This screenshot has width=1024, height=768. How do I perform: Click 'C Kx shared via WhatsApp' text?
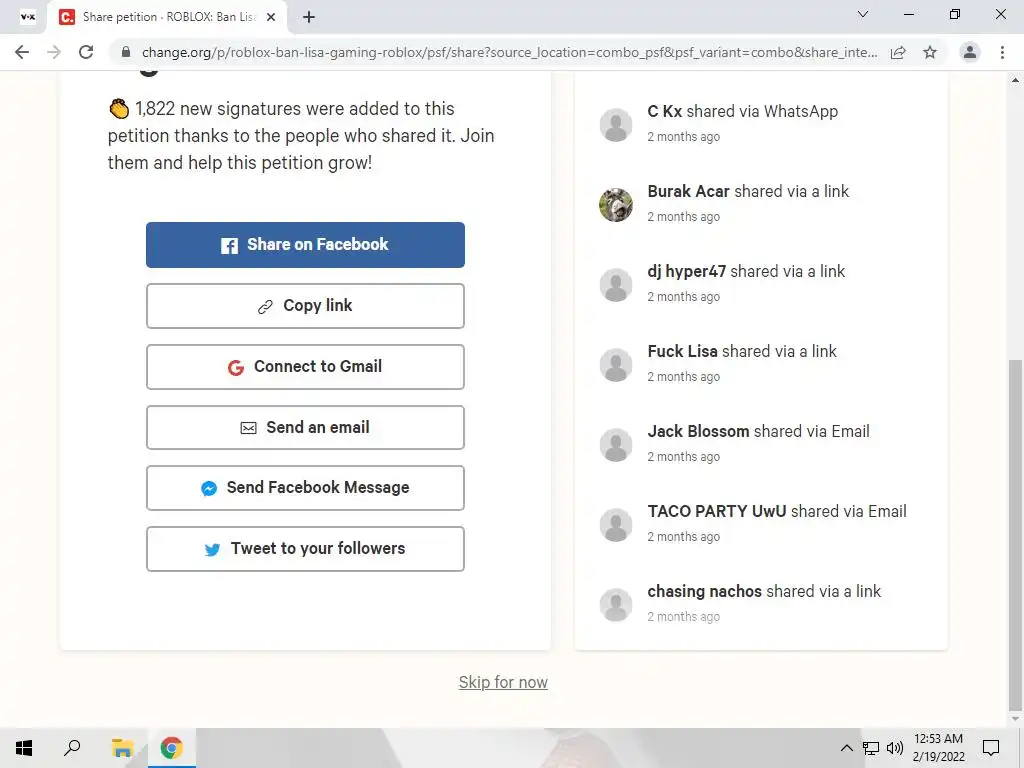pos(743,112)
